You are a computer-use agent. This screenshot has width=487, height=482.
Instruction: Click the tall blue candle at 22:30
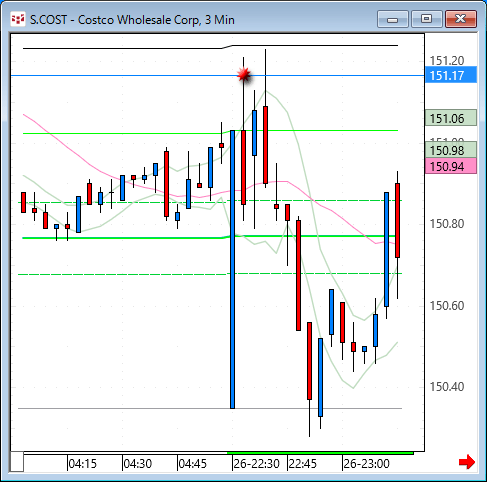click(232, 269)
